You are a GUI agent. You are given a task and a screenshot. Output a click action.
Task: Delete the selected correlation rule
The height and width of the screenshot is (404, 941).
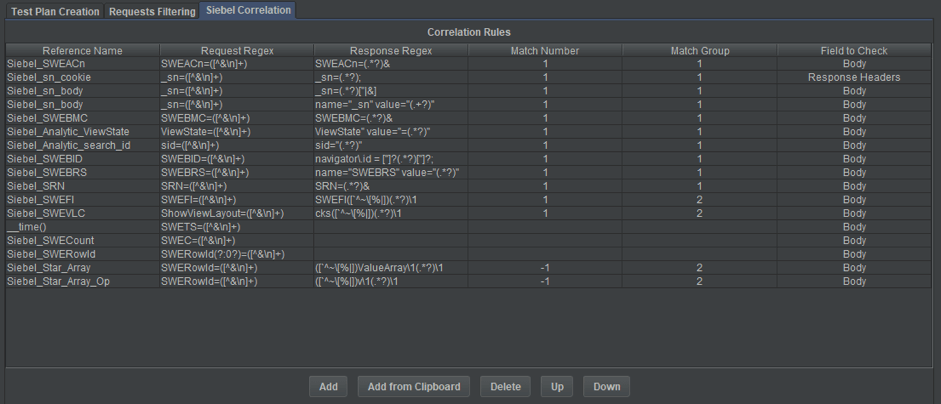point(505,387)
